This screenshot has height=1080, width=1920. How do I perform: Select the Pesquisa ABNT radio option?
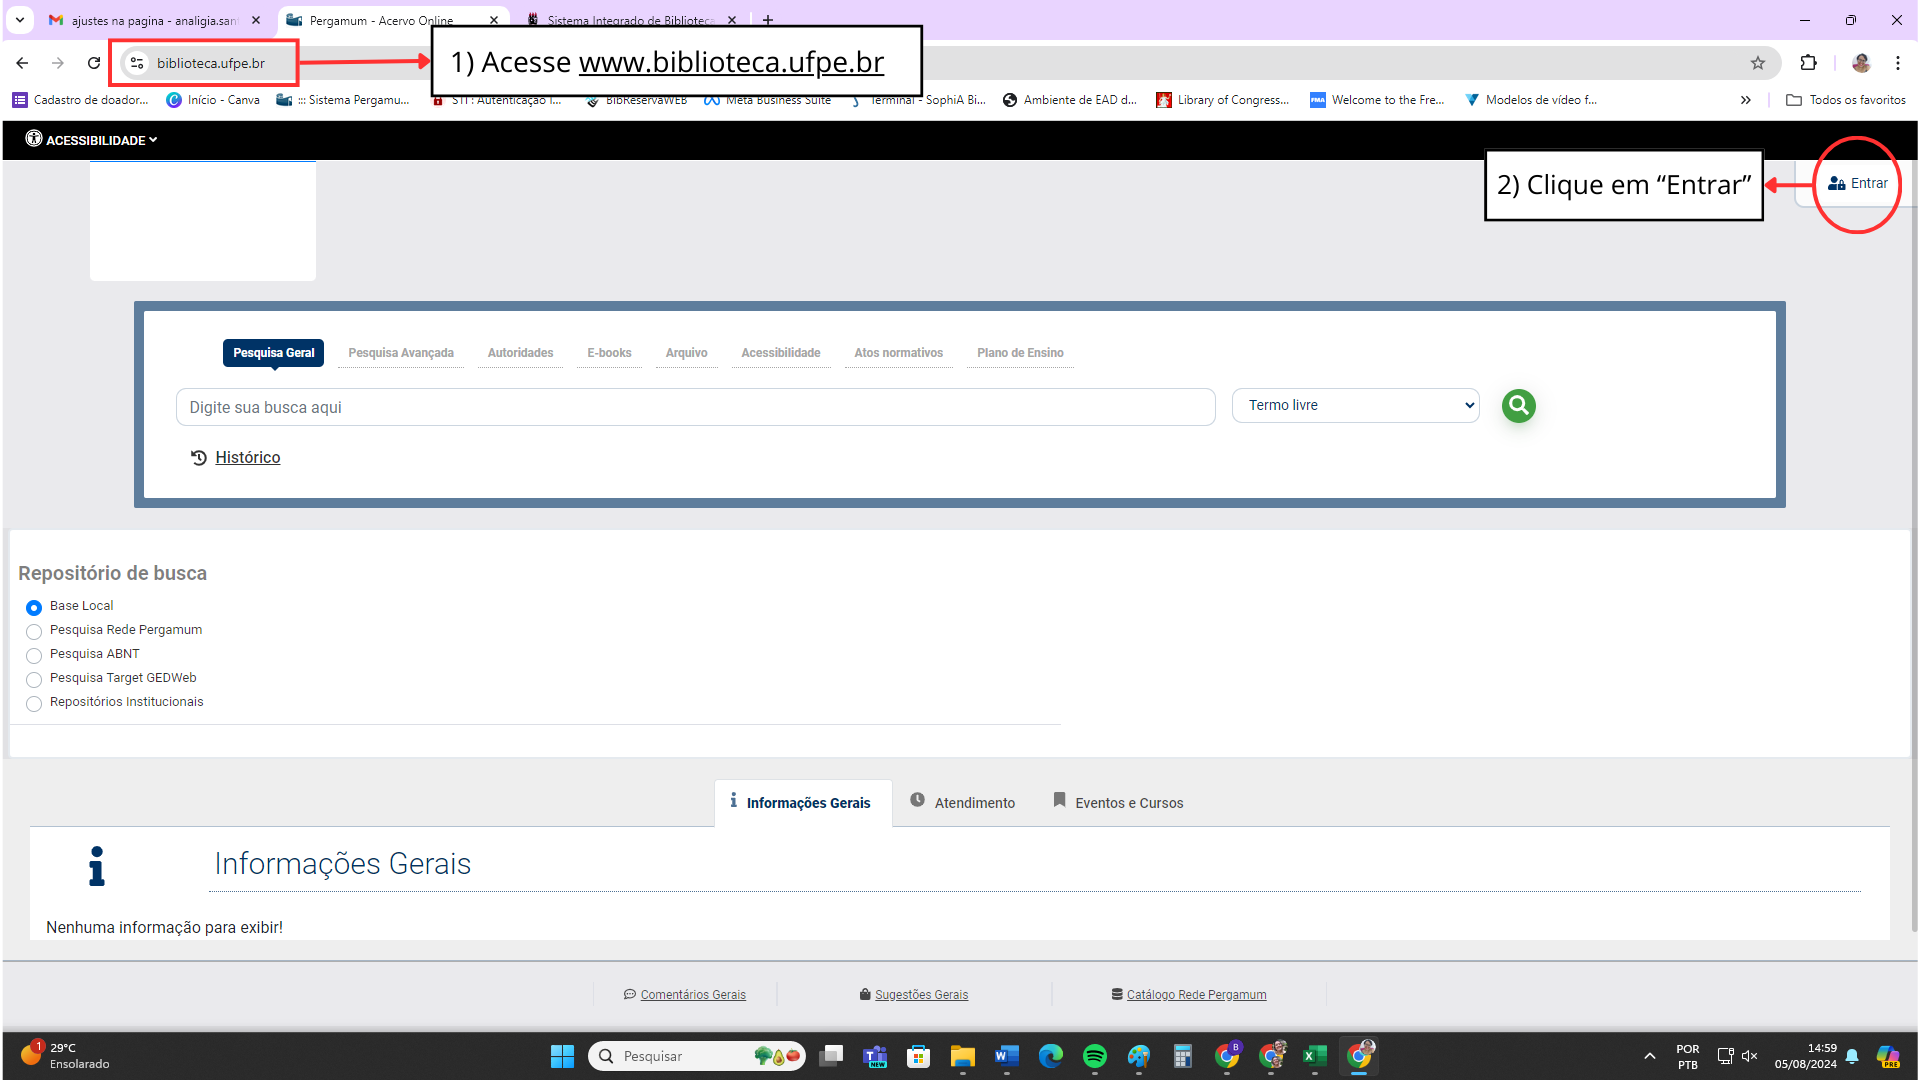coord(34,655)
